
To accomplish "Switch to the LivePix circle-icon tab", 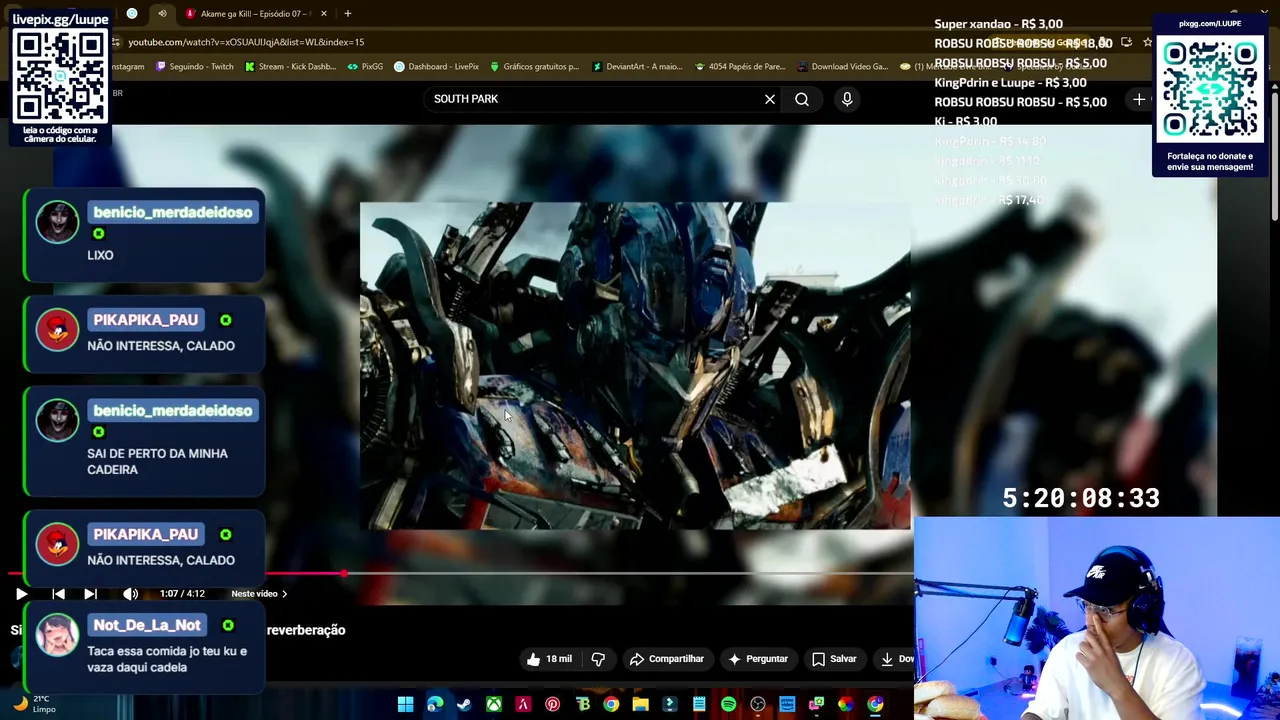I will pos(132,14).
